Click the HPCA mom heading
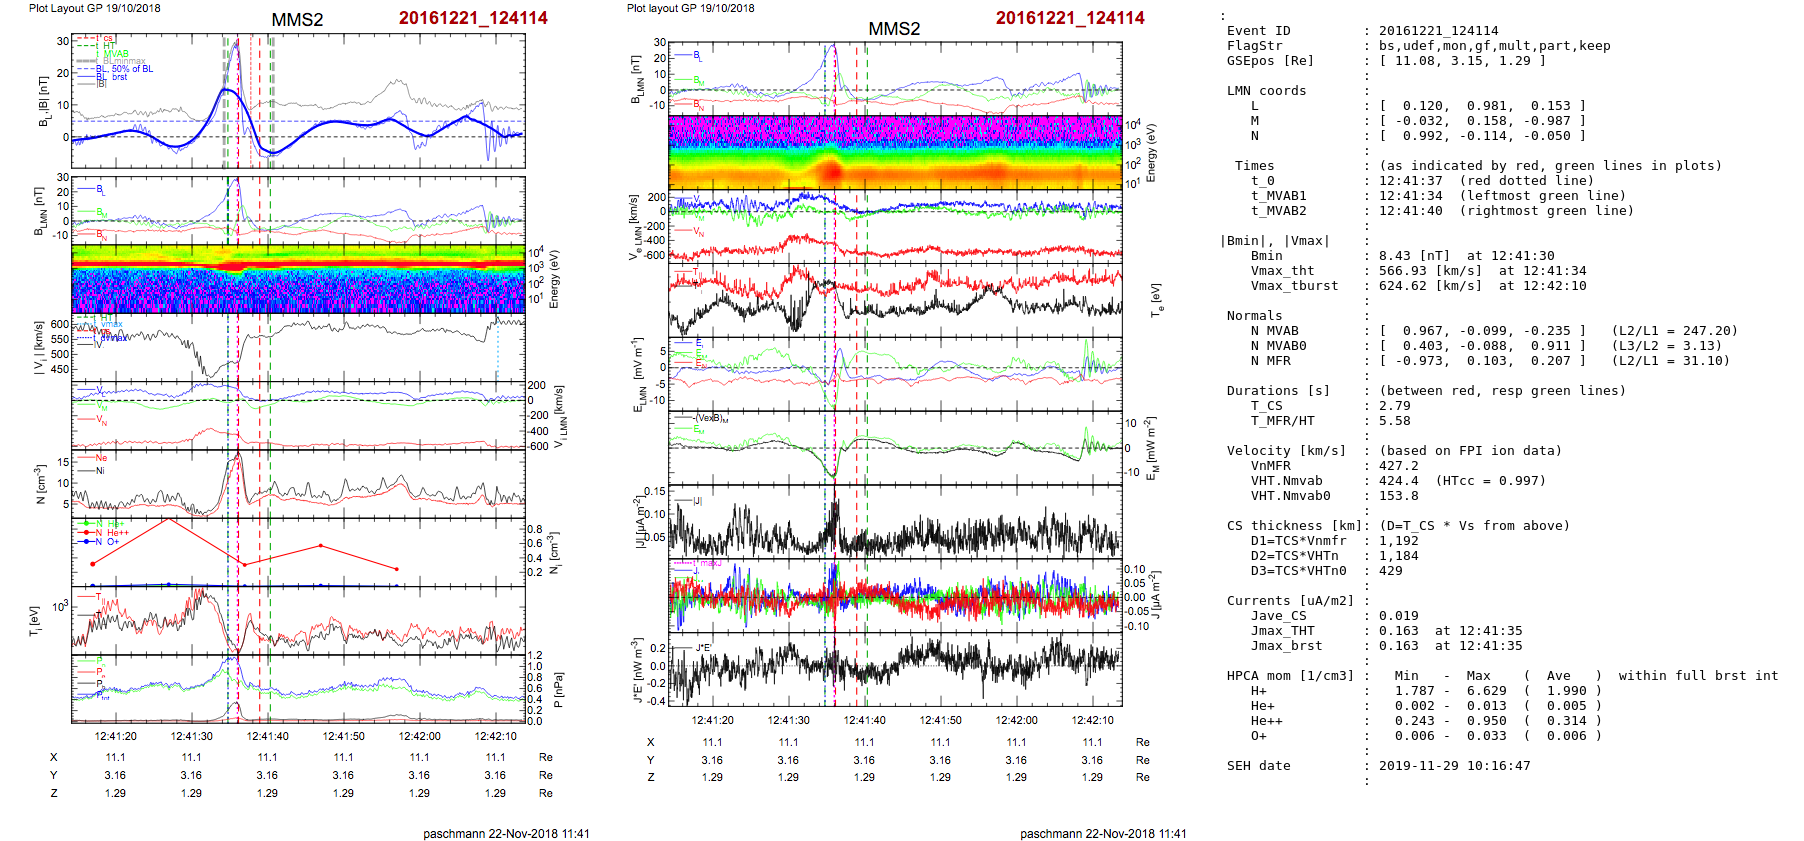This screenshot has width=1804, height=841. pos(1290,676)
